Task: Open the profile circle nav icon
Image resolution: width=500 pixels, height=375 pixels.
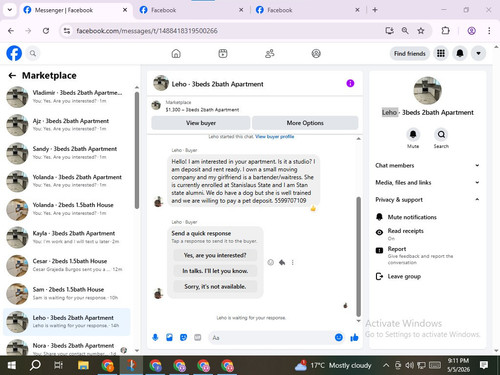Action: [316, 53]
